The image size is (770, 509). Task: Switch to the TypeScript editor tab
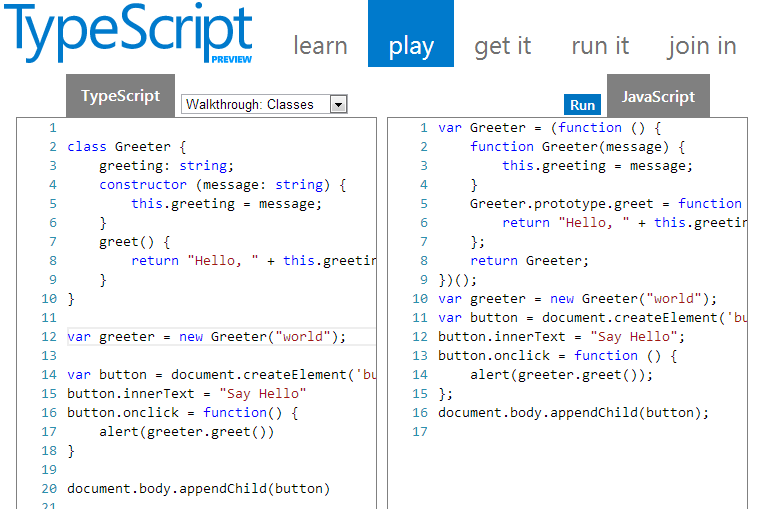120,96
